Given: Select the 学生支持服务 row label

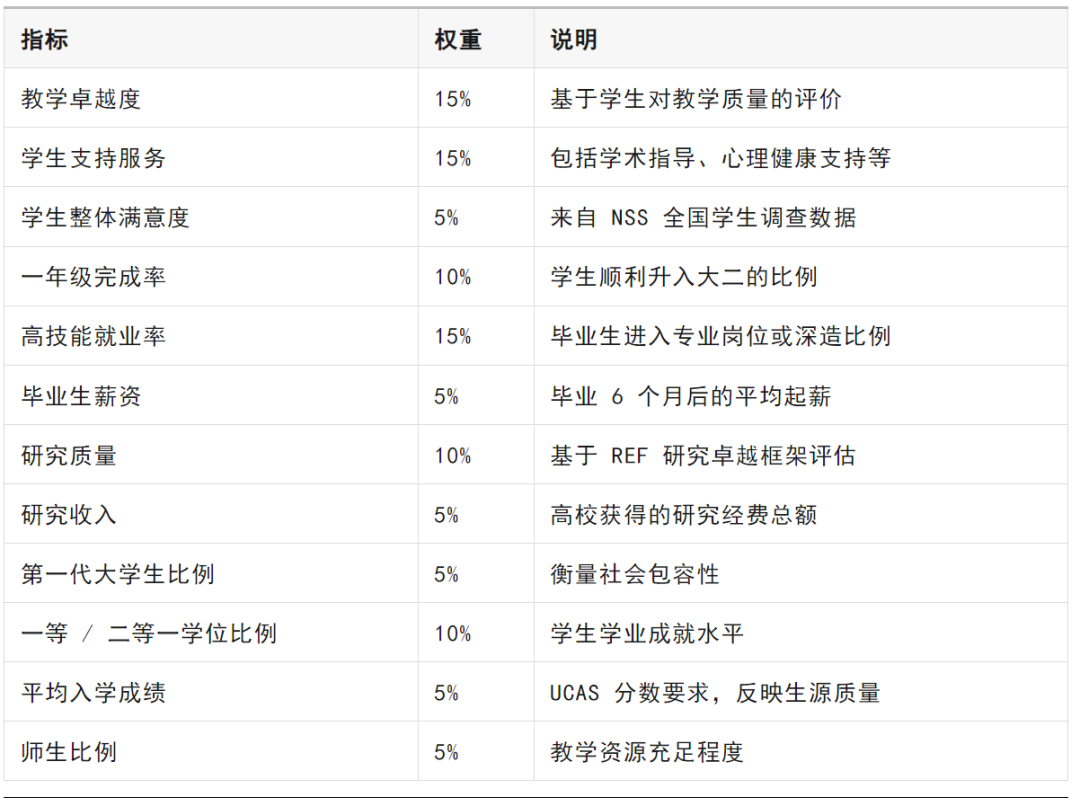Looking at the screenshot, I should (93, 158).
